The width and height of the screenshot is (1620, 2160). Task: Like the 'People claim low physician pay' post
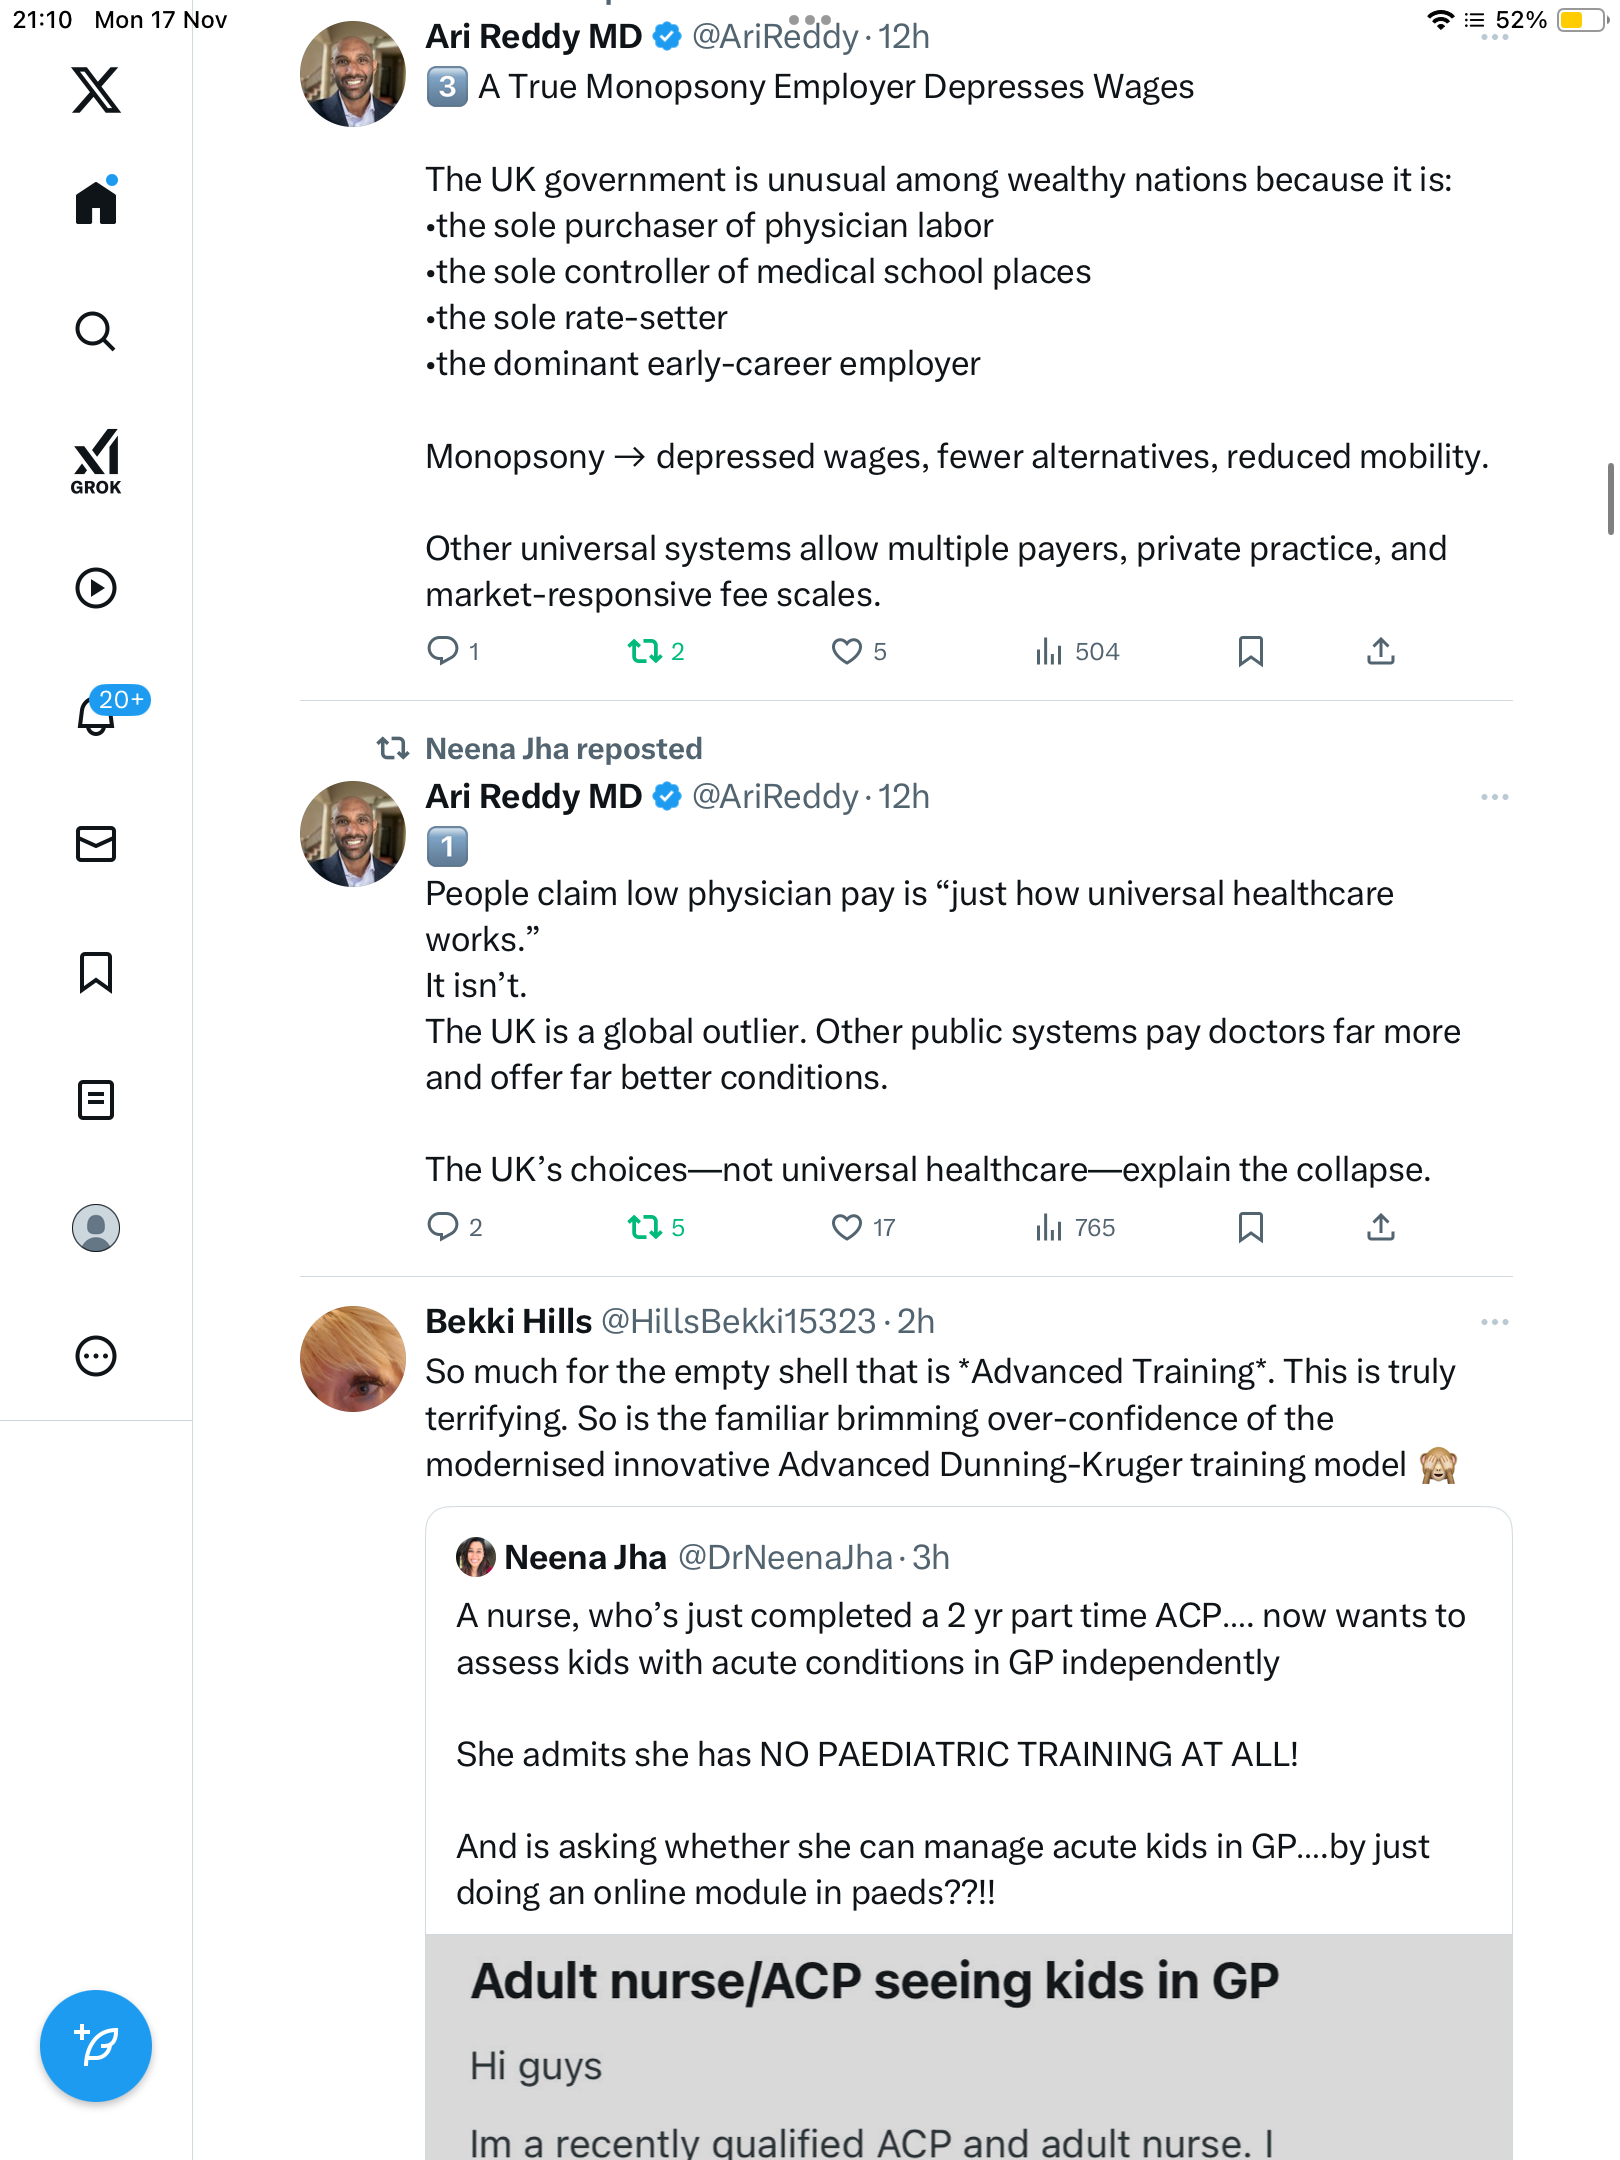847,1227
